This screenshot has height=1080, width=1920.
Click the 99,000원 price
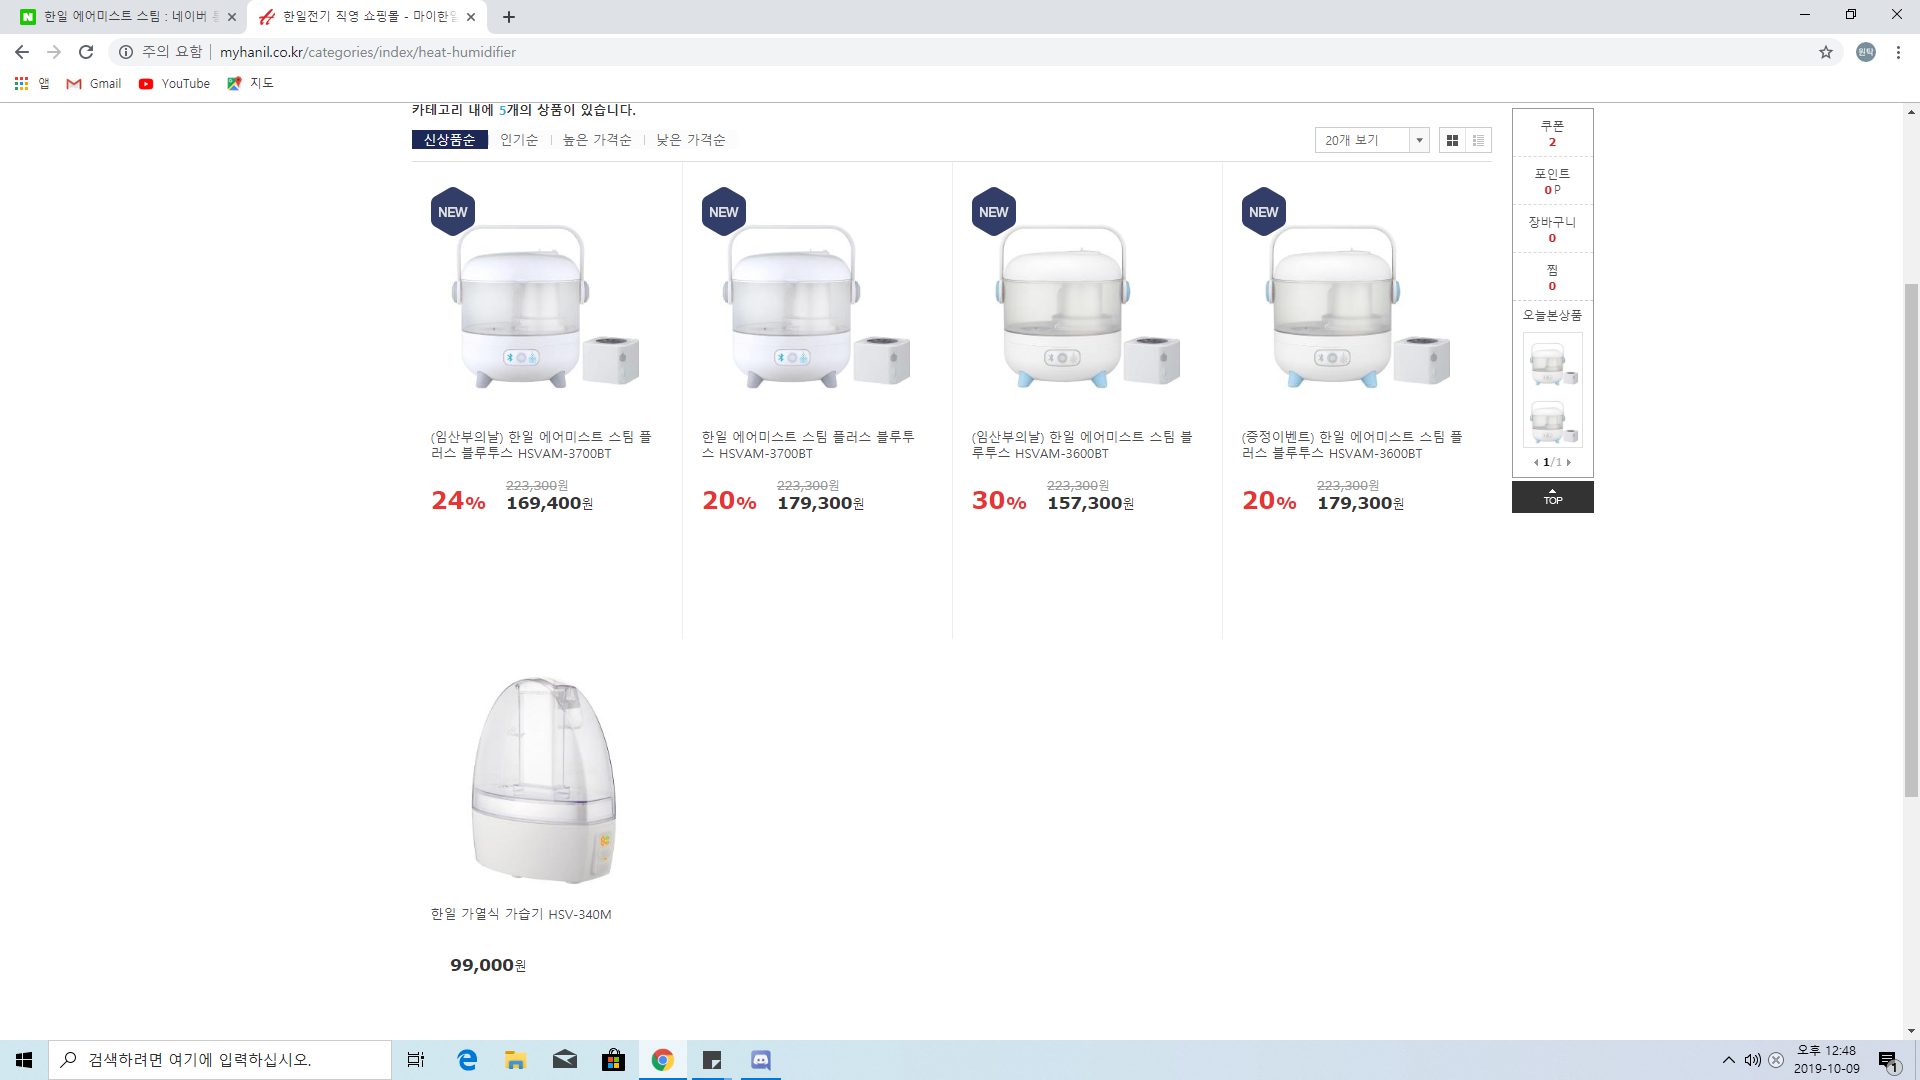pos(488,965)
